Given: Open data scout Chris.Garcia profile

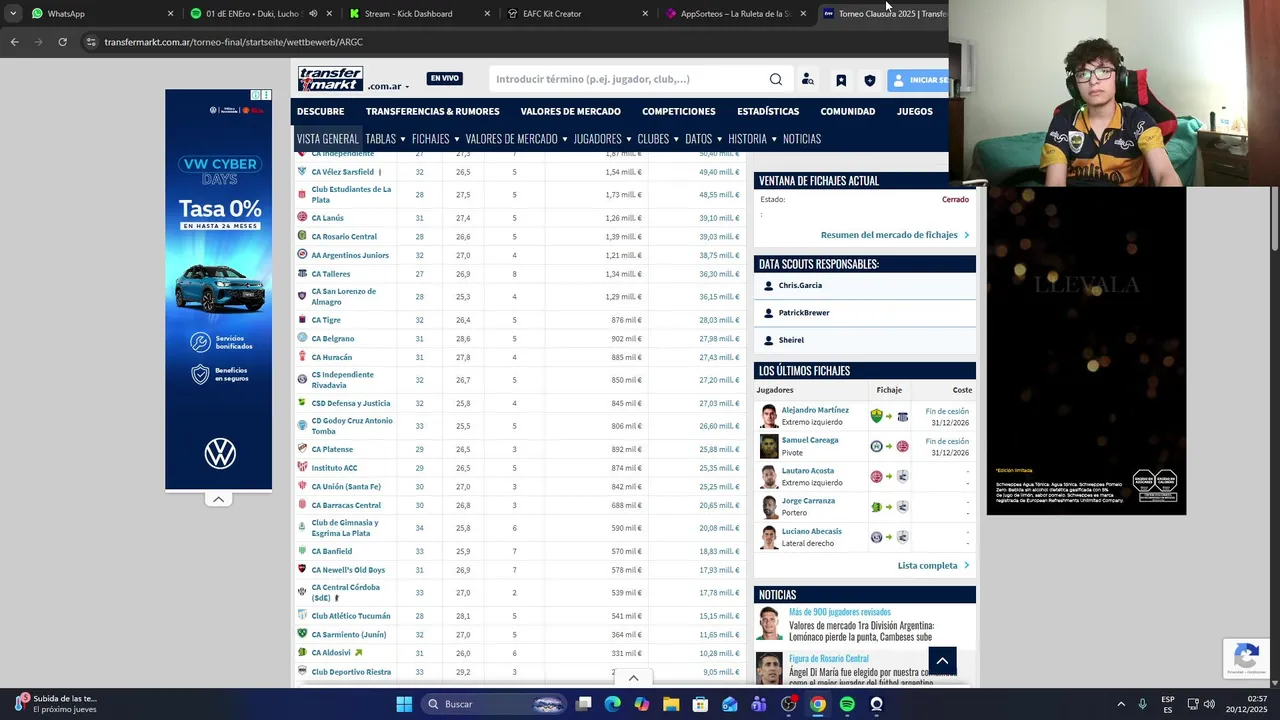Looking at the screenshot, I should pyautogui.click(x=800, y=286).
